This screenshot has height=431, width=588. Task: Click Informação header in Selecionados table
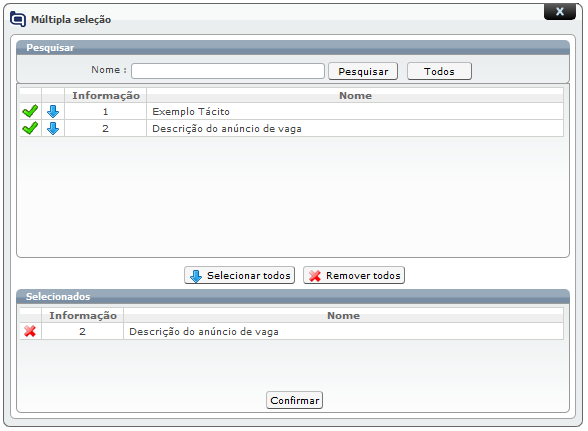(x=83, y=315)
